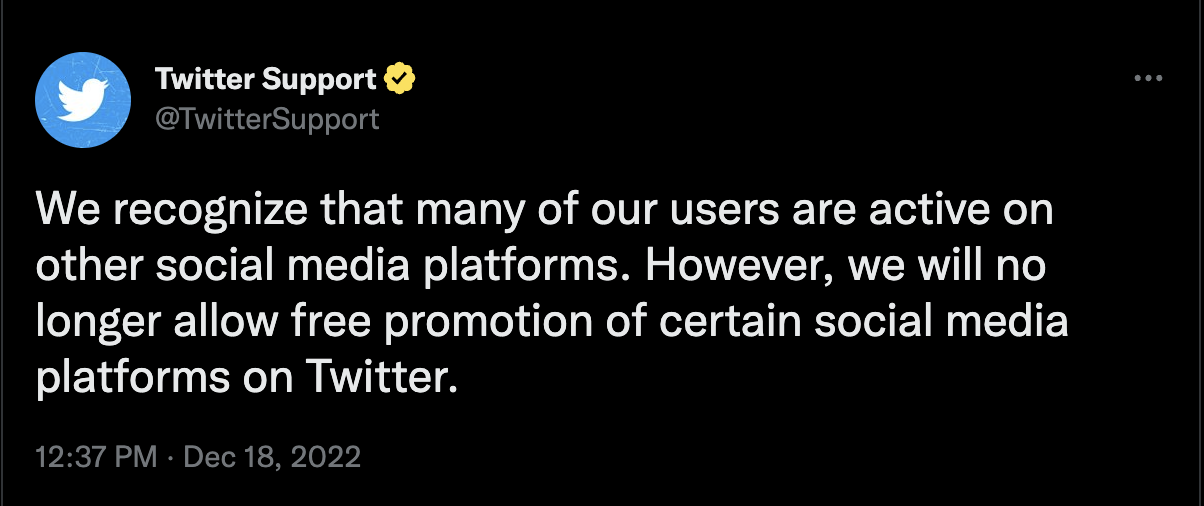1204x506 pixels.
Task: Click the dot separator between time and date
Action: click(171, 457)
